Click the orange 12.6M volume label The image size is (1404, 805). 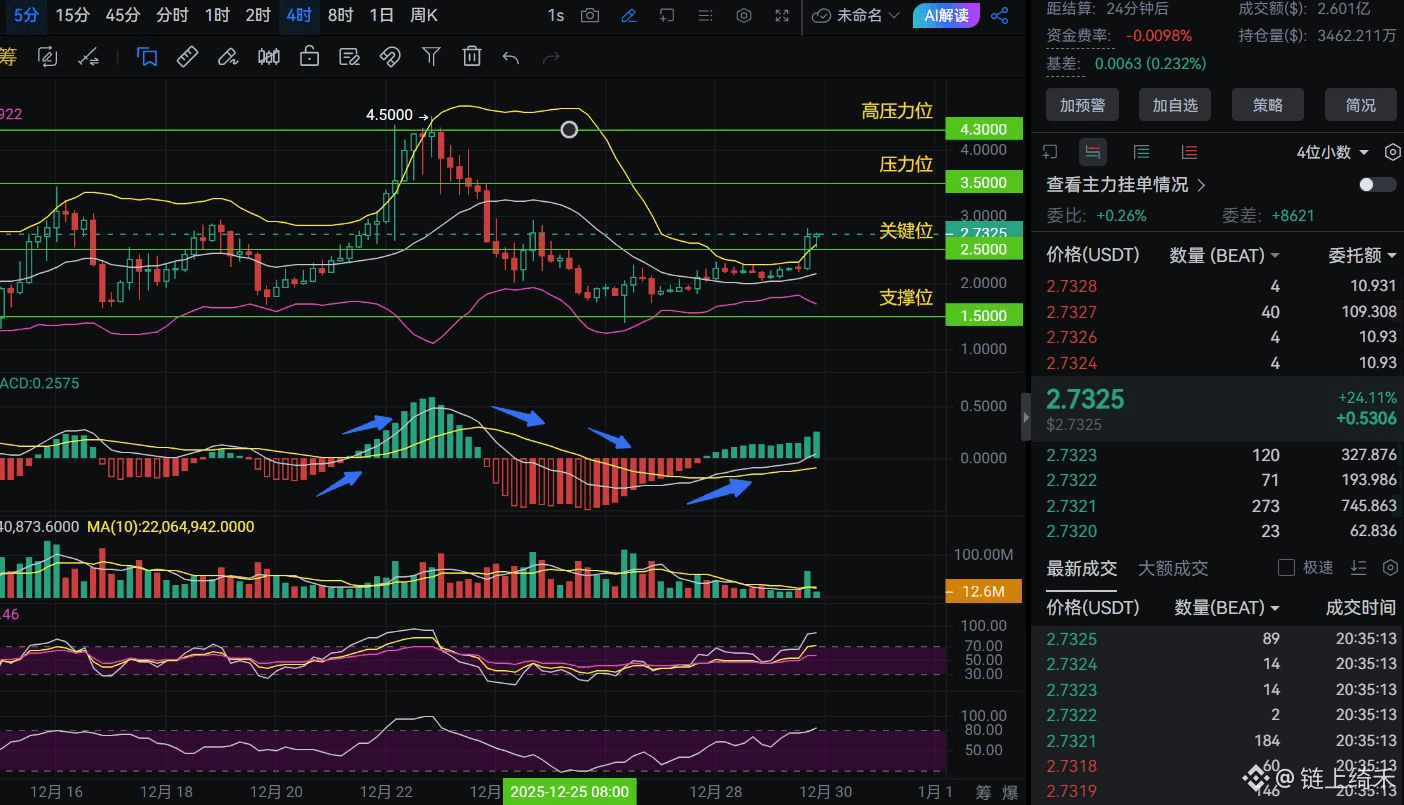click(x=984, y=591)
